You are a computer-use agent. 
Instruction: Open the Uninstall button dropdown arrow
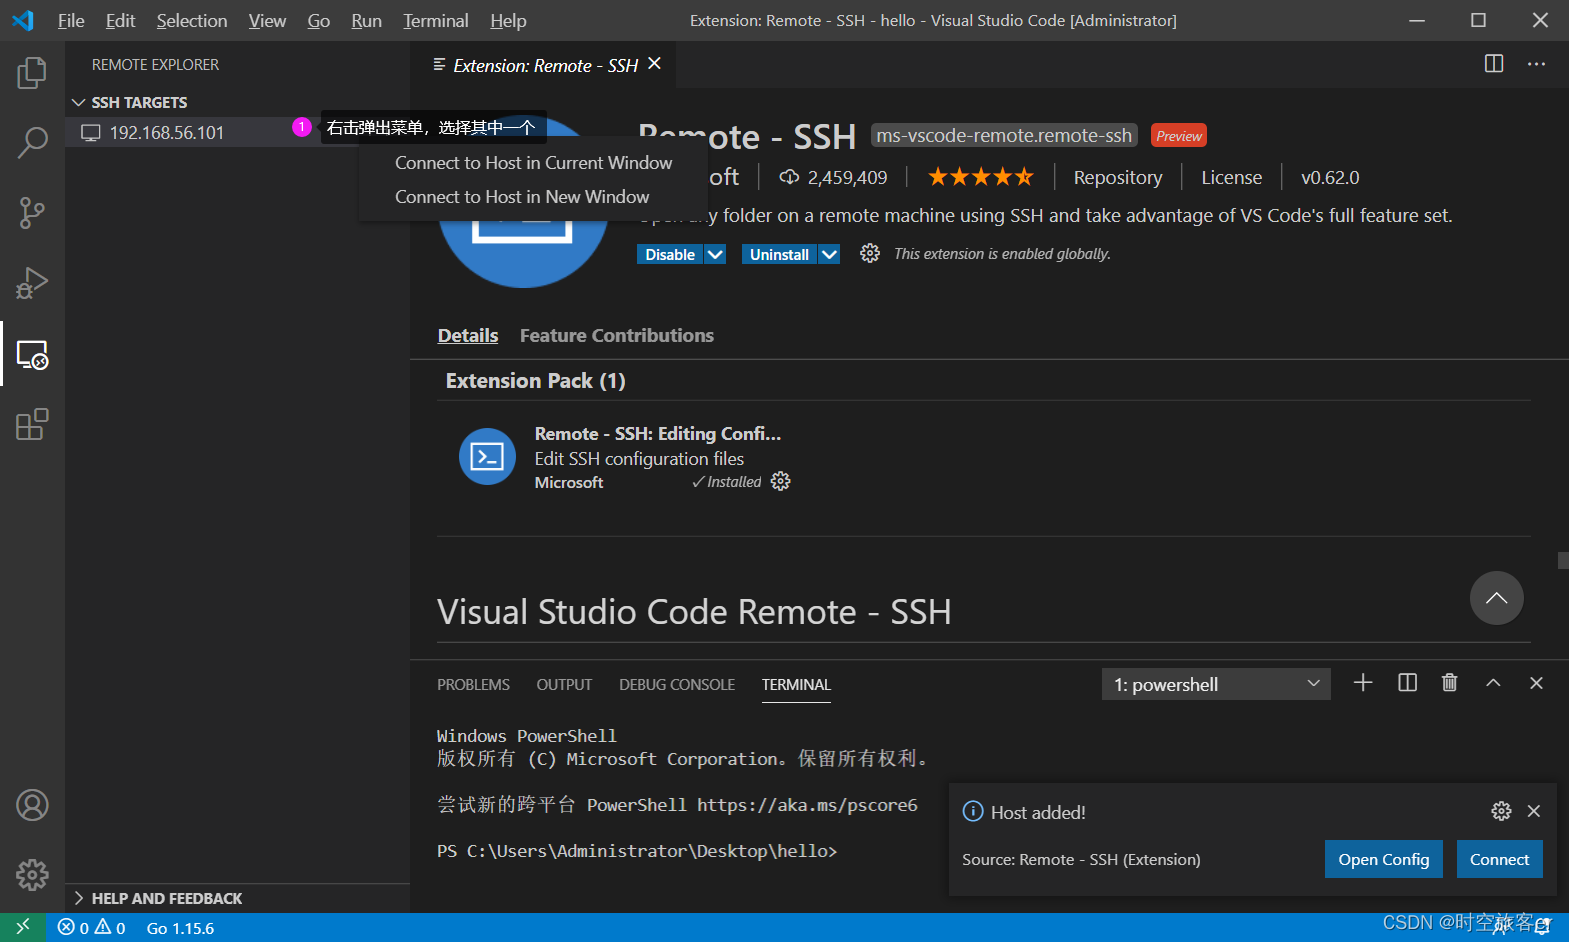click(829, 254)
